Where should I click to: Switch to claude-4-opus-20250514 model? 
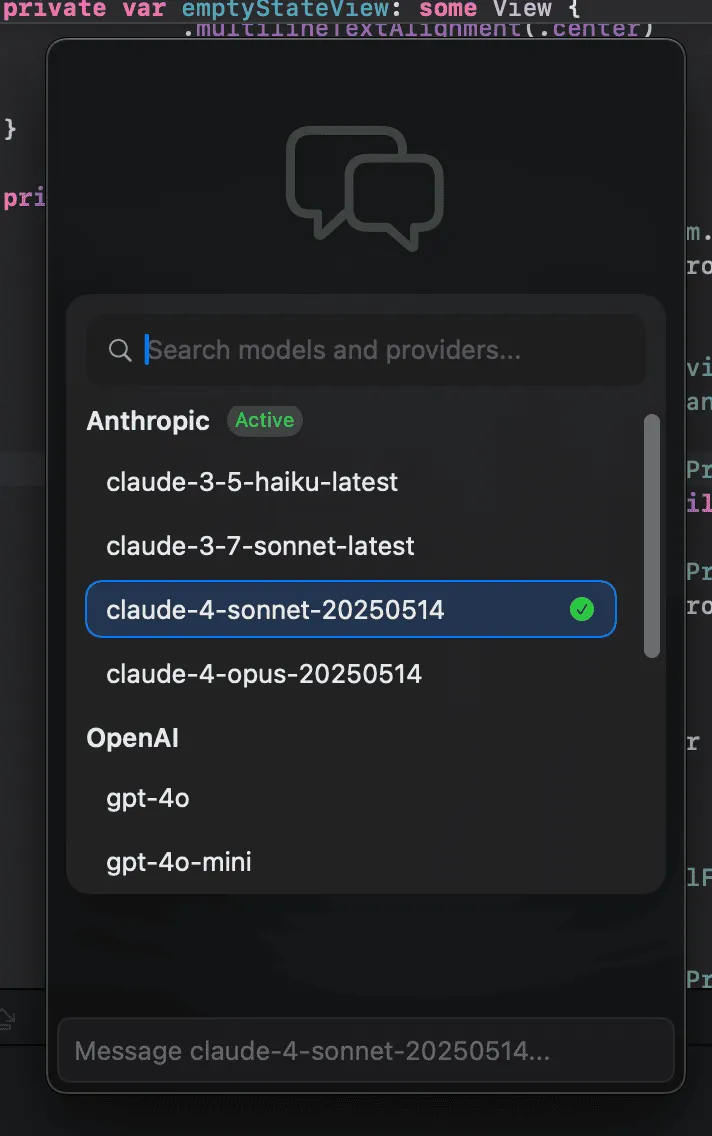click(264, 674)
